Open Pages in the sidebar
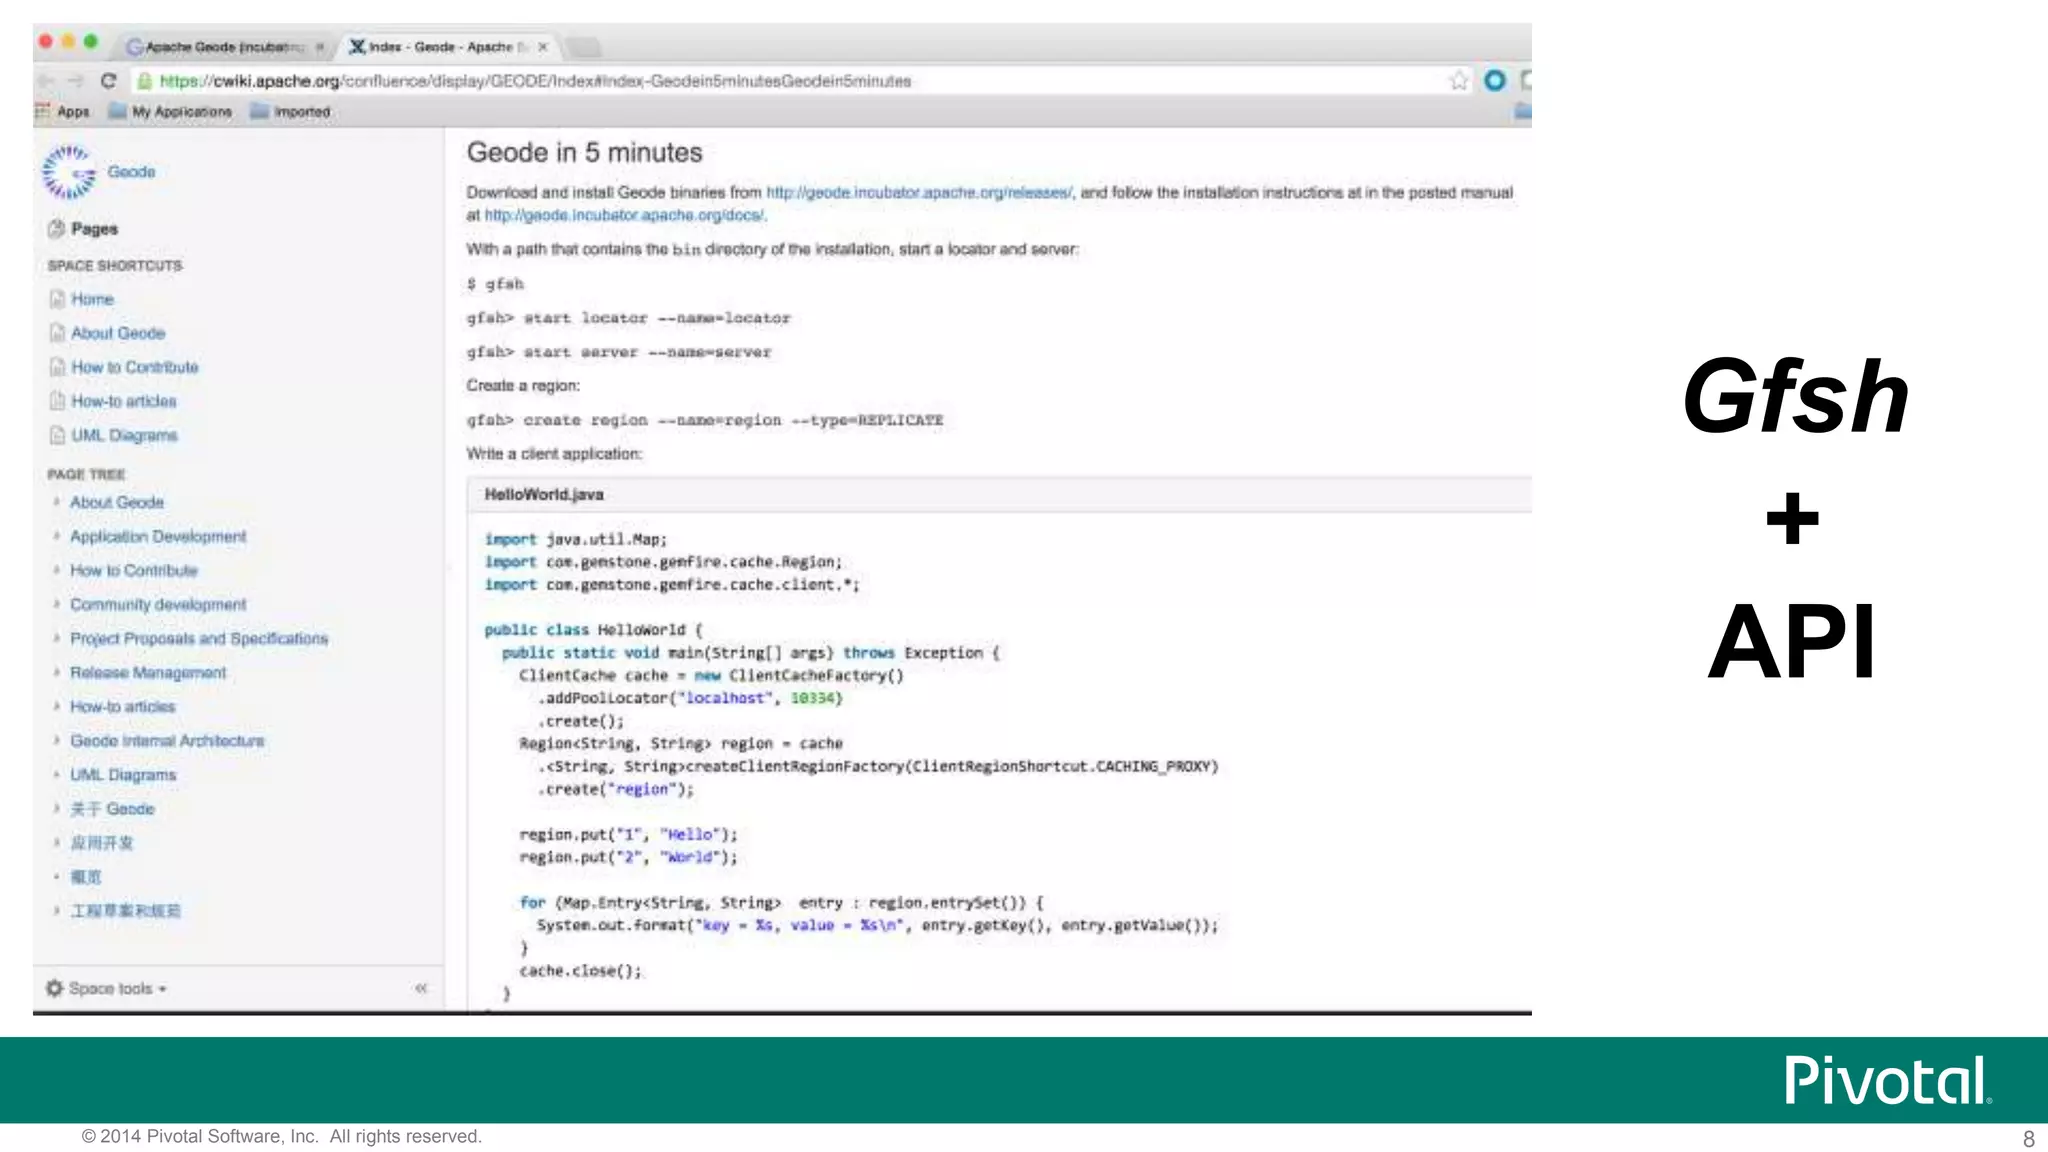 (83, 229)
